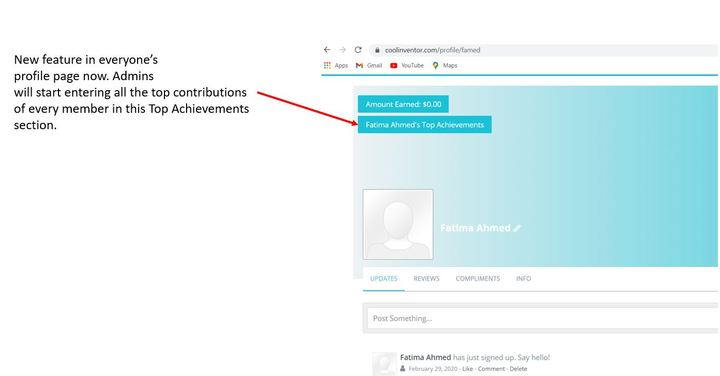Switch to the Compliments tab
Screen dimensions: 720x376
[478, 279]
